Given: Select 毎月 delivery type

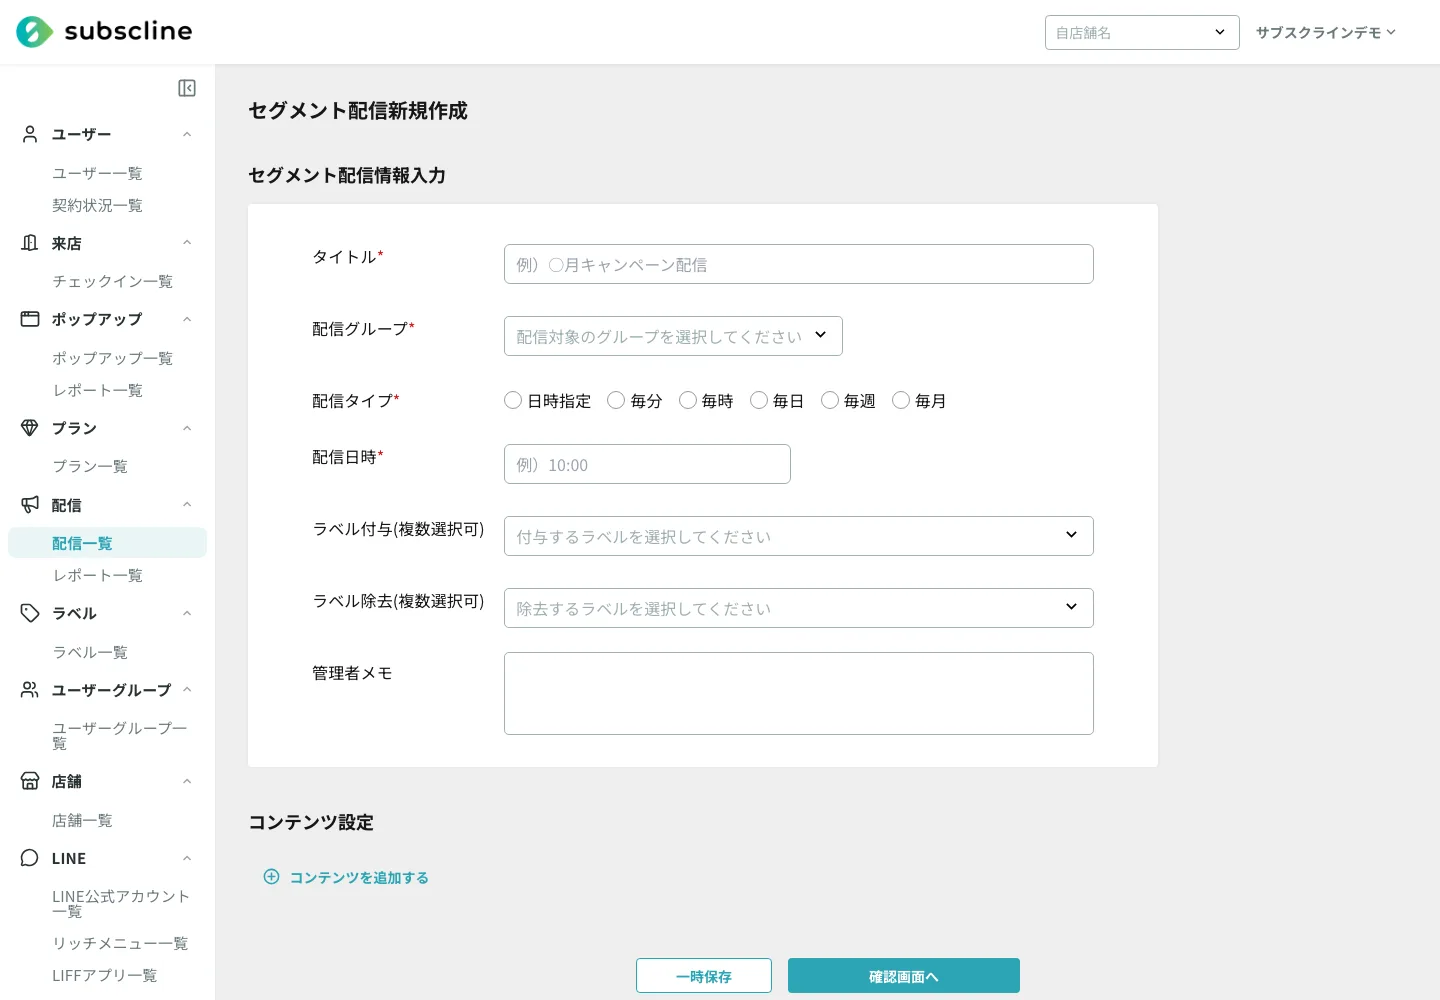Looking at the screenshot, I should pos(901,400).
